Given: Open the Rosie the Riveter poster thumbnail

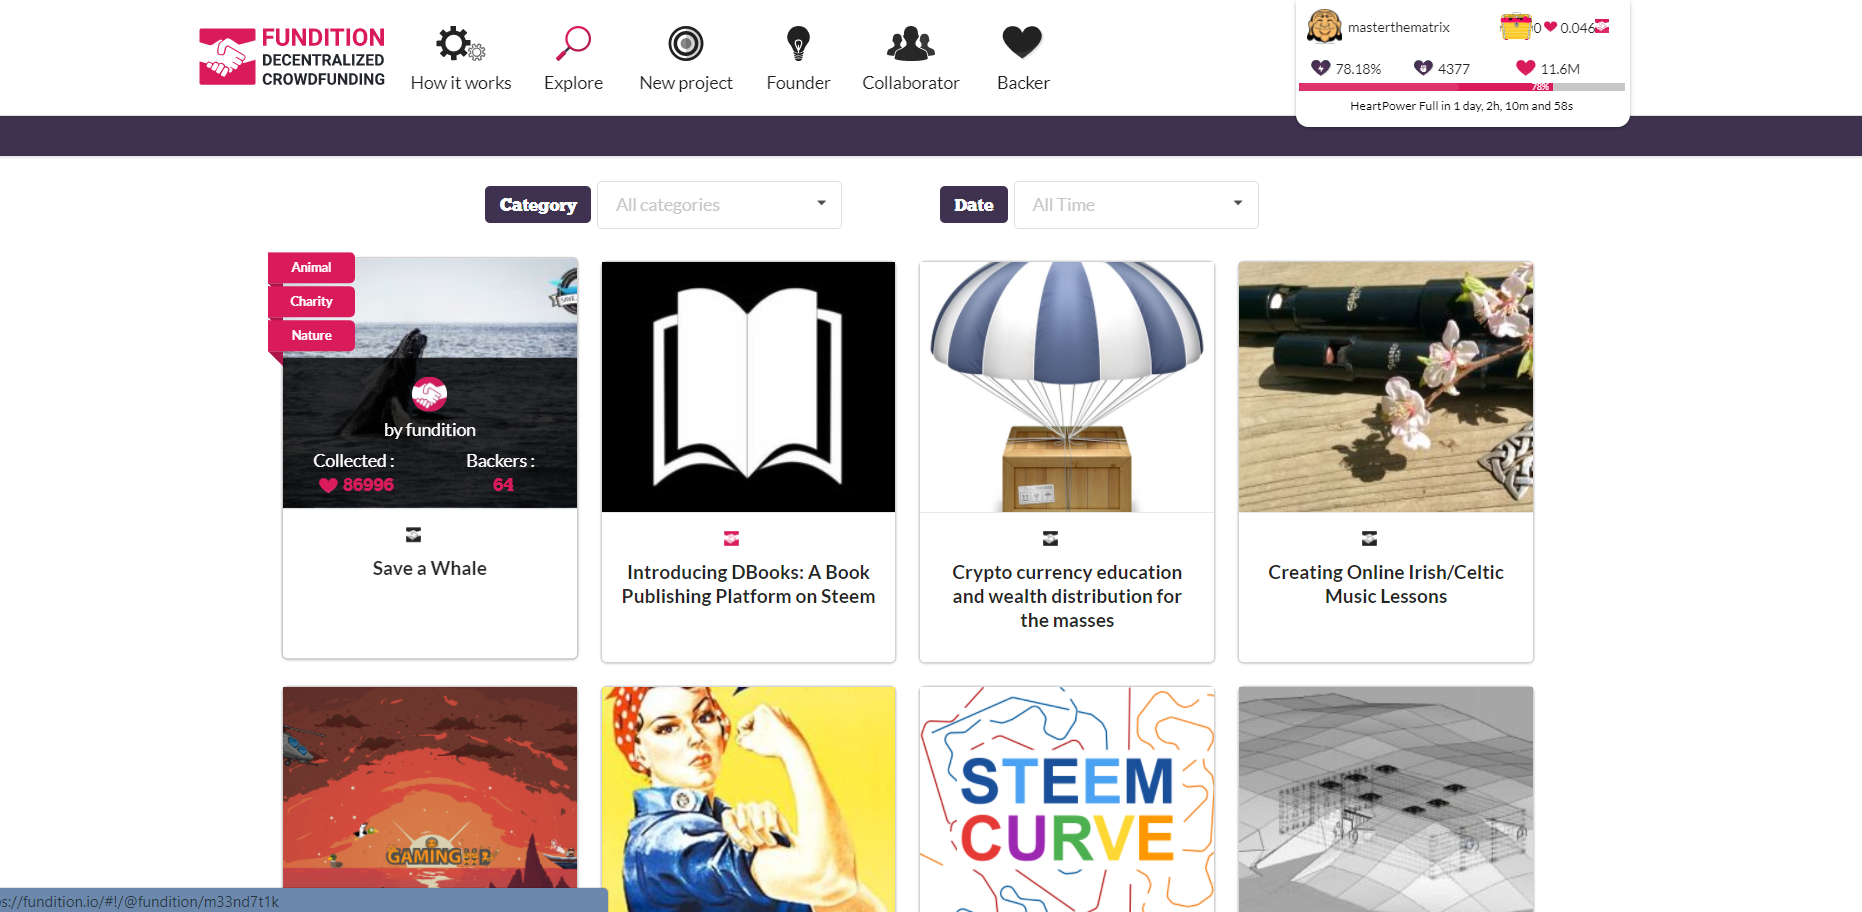Looking at the screenshot, I should pyautogui.click(x=748, y=799).
